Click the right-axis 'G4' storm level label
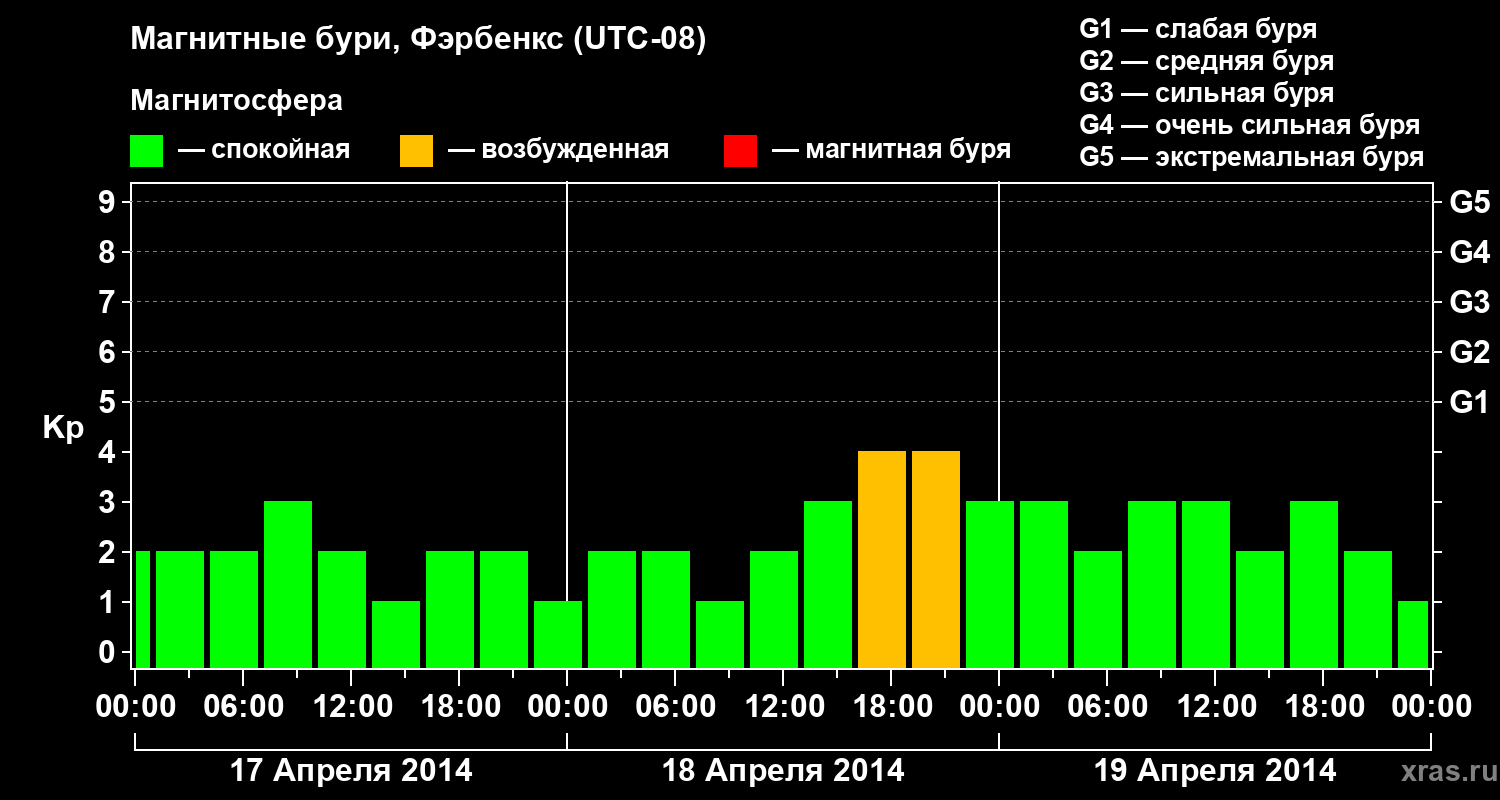This screenshot has height=800, width=1500. click(x=1469, y=252)
